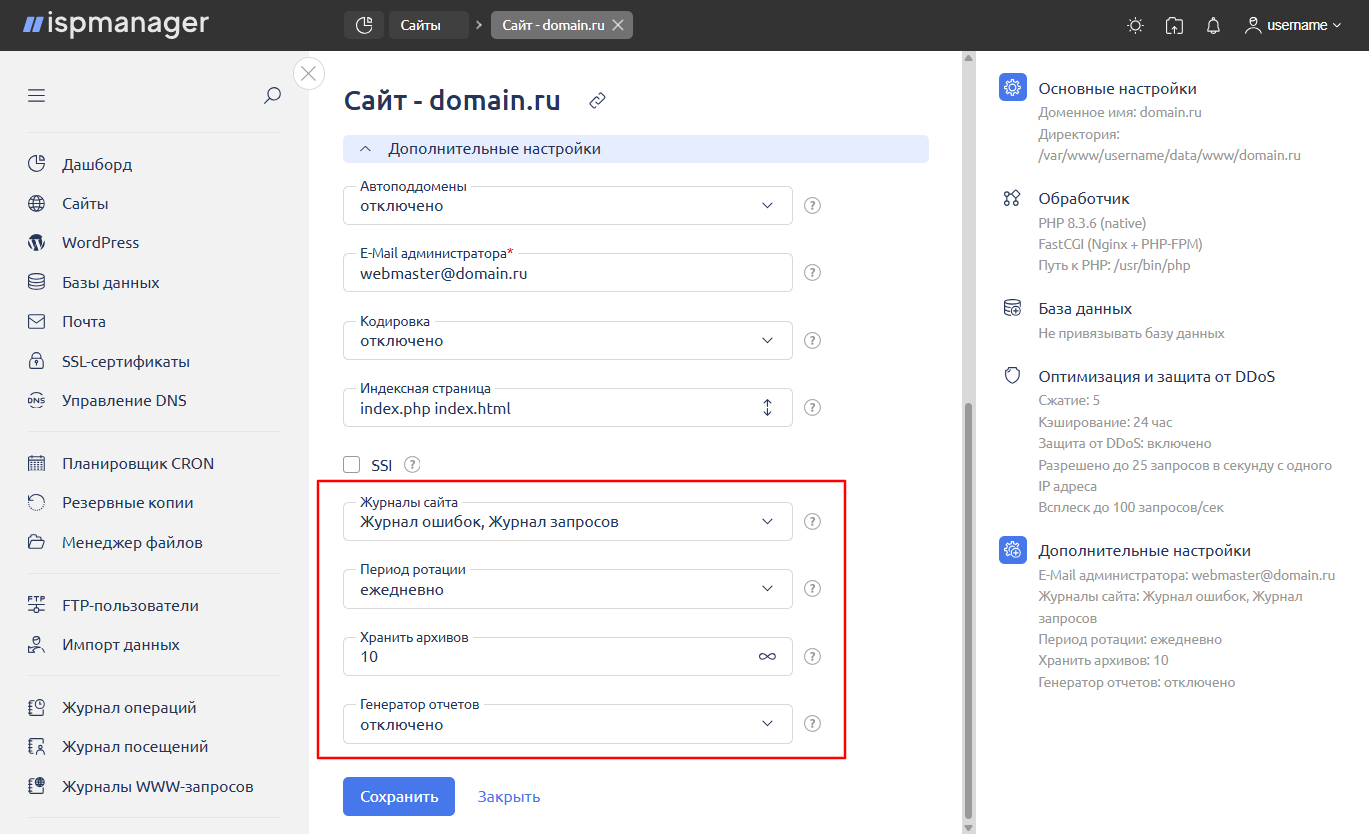1369x834 pixels.
Task: Open the Журналы сайта dropdown
Action: point(567,521)
